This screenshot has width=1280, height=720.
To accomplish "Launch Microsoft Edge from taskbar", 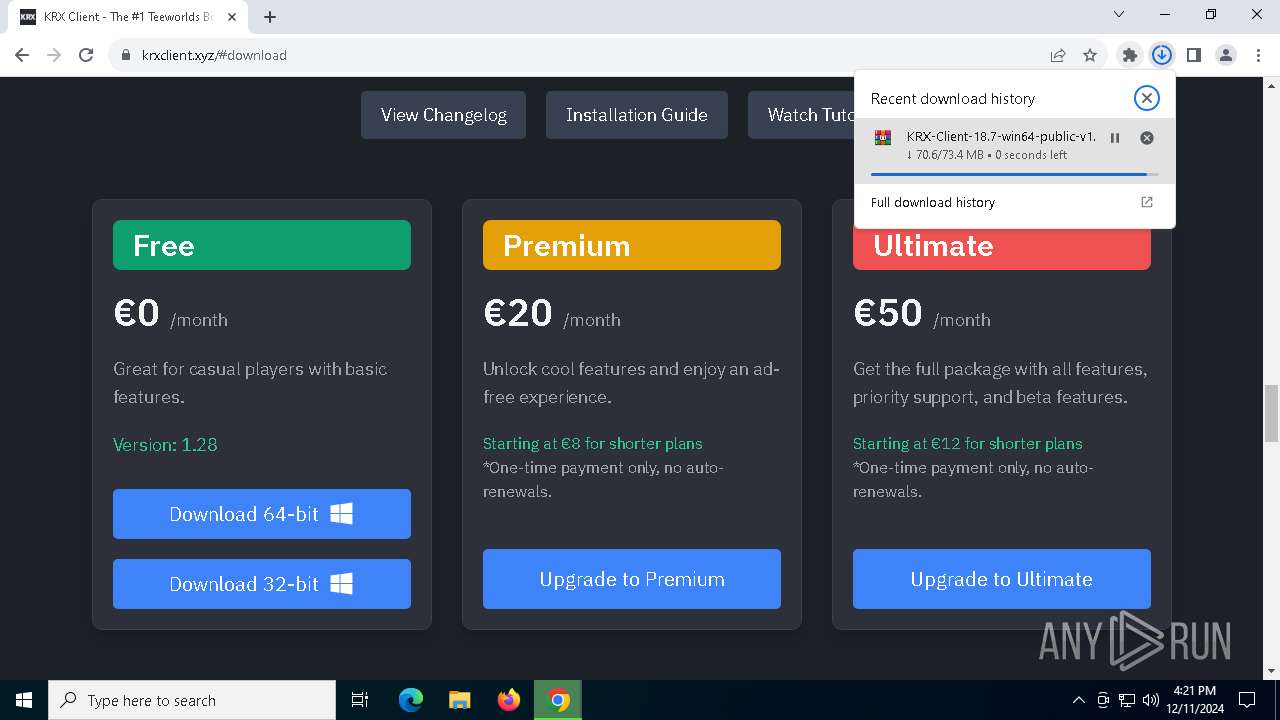I will point(411,700).
